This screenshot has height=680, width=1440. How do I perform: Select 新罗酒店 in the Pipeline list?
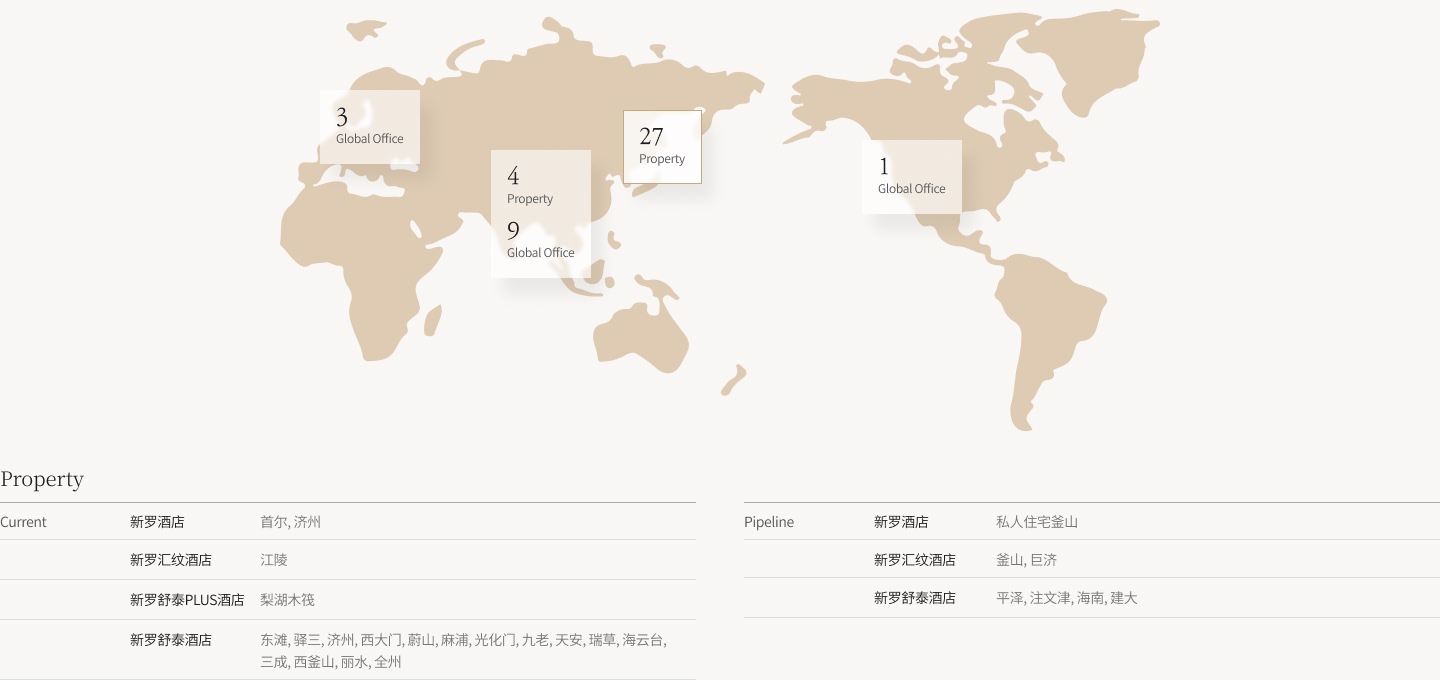coord(901,522)
